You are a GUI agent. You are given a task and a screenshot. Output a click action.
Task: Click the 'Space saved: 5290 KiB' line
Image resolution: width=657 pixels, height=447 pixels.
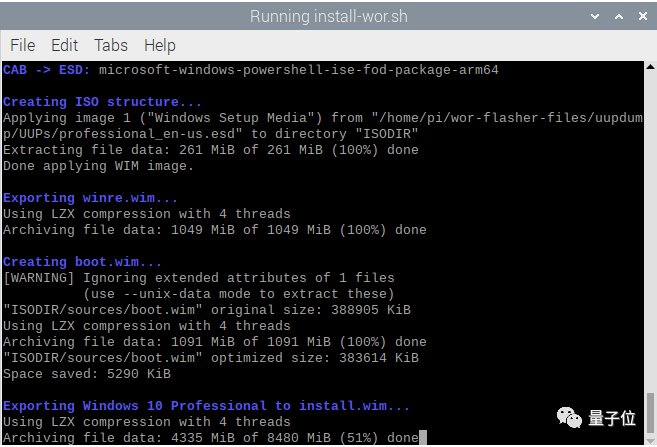point(87,374)
